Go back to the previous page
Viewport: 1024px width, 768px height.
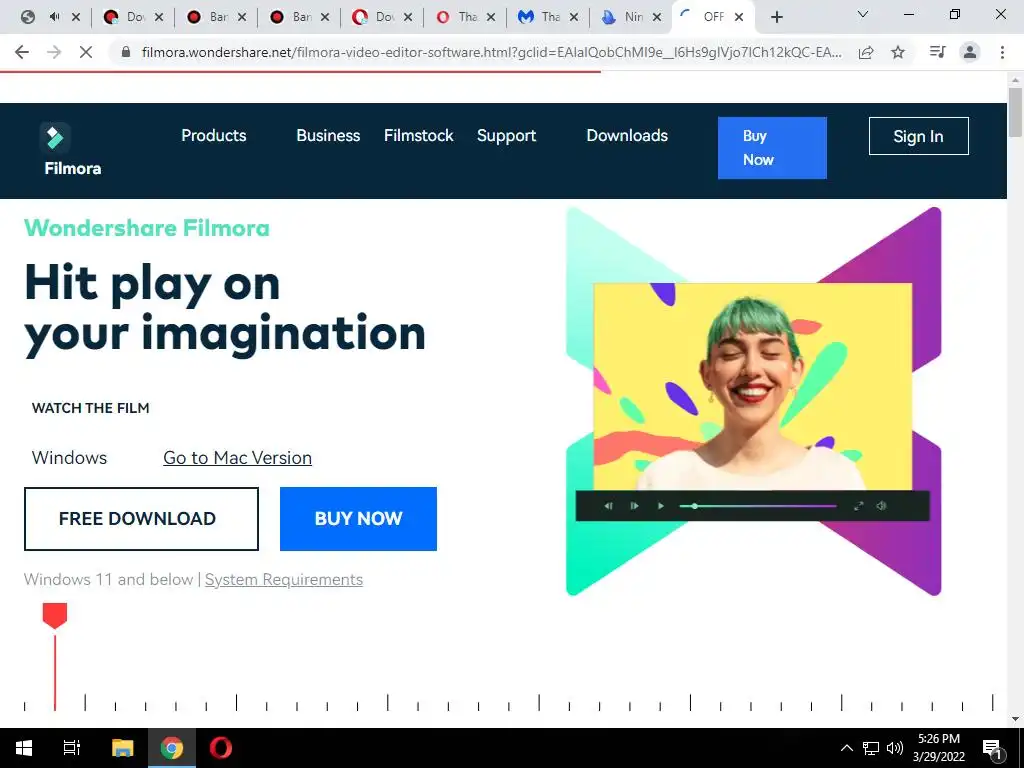[22, 52]
